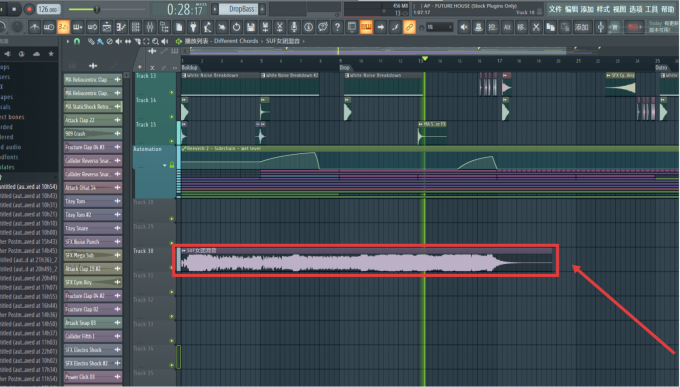The image size is (680, 387).
Task: Click Different Chords in playlist breadcrumb
Action: click(x=236, y=41)
